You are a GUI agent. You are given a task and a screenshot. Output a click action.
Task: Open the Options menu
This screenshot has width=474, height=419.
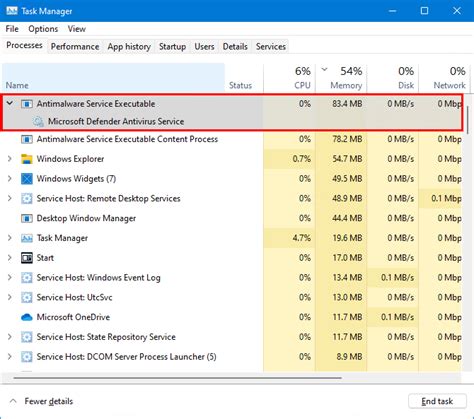click(43, 29)
